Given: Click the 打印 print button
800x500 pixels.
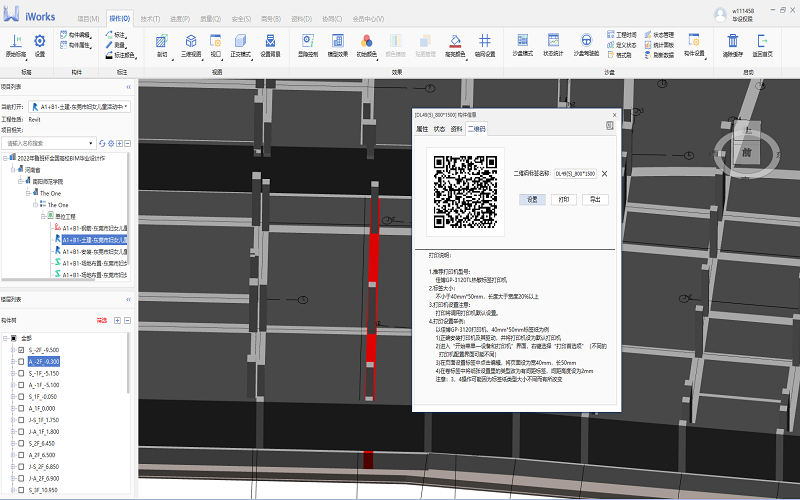Looking at the screenshot, I should tap(564, 199).
